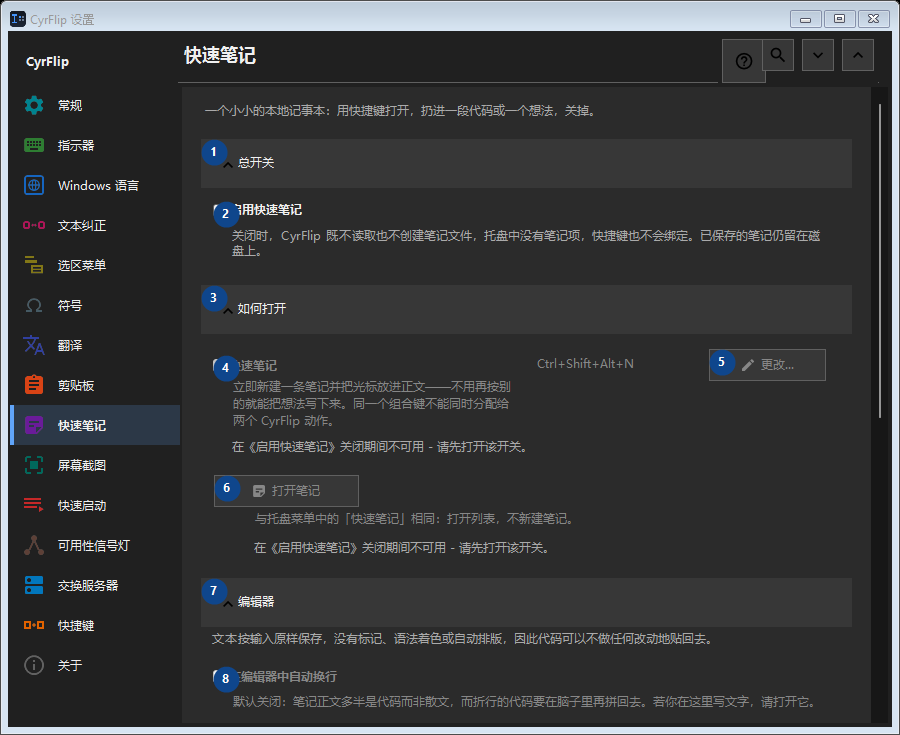Open search with the magnifier icon
900x735 pixels.
pos(778,55)
